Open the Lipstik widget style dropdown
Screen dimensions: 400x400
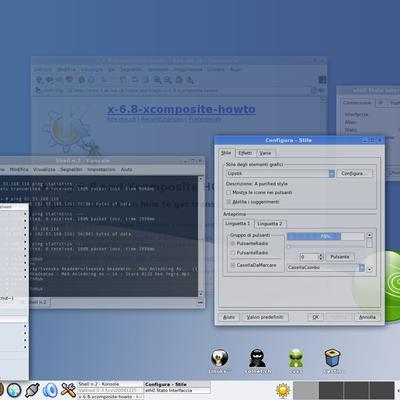pos(280,173)
